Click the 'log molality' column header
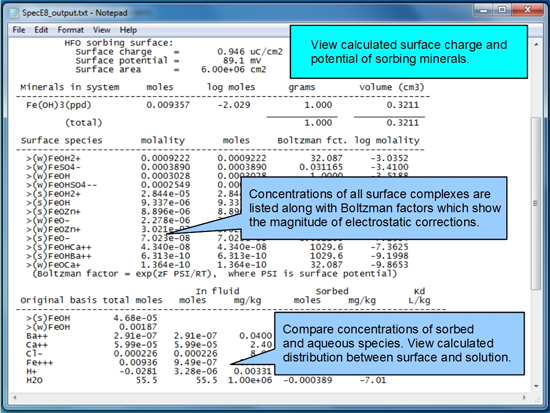This screenshot has height=413, width=550. [387, 140]
